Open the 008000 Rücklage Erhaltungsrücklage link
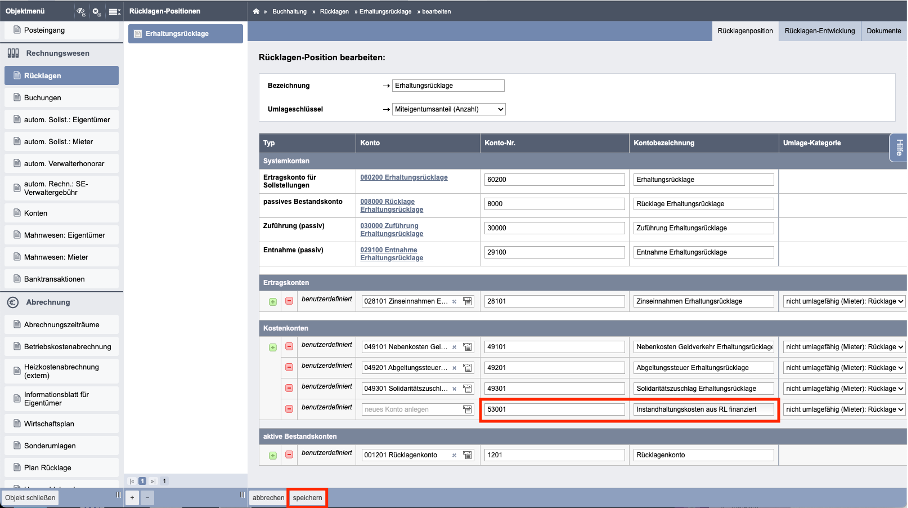Screen dimensions: 908x508 pyautogui.click(x=391, y=206)
